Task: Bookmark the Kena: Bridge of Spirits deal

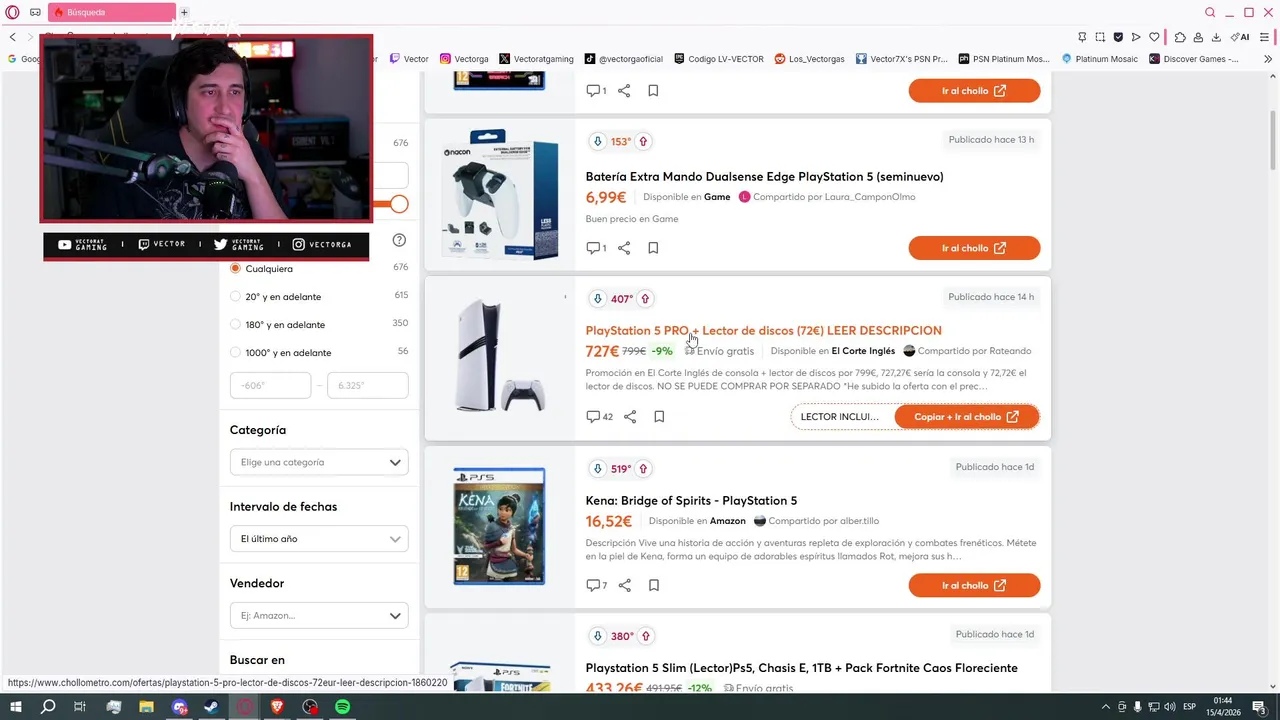Action: tap(653, 585)
